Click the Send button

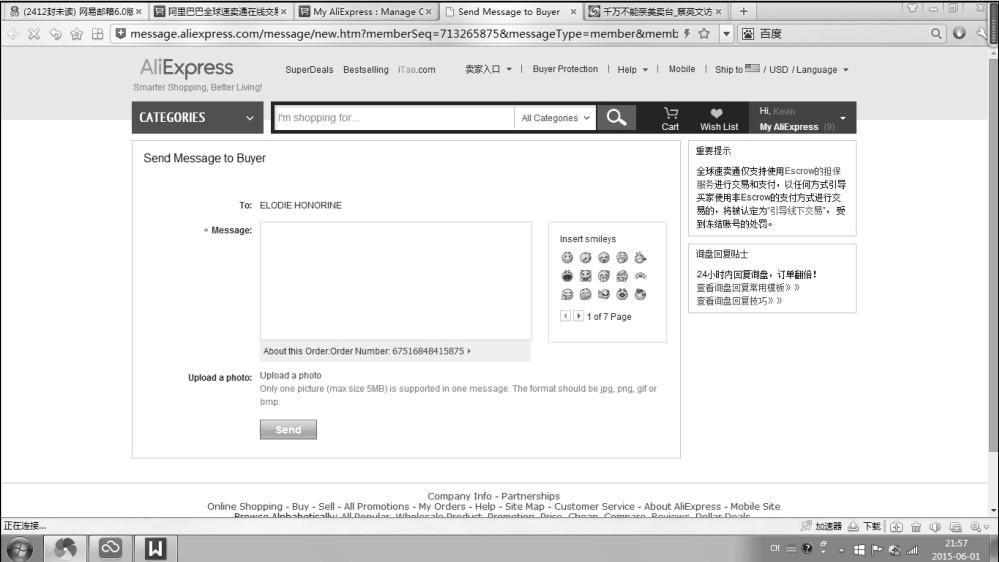click(x=288, y=429)
